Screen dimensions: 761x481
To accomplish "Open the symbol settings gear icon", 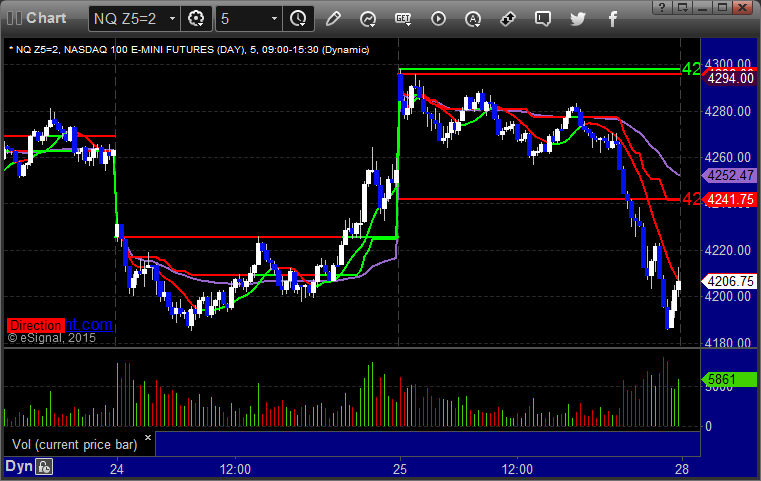I will [197, 18].
